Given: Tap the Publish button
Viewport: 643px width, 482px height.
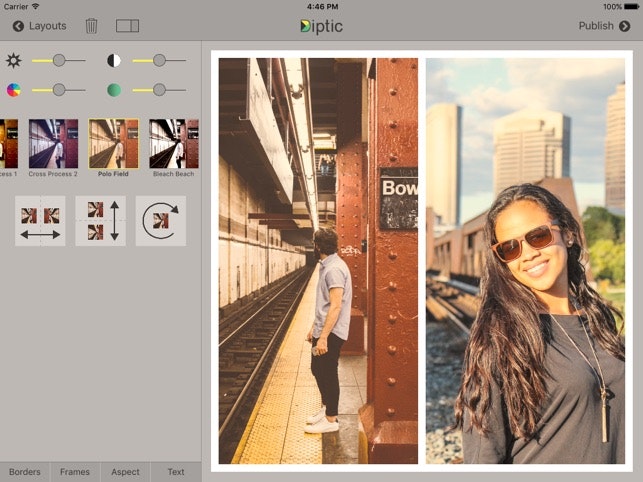Looking at the screenshot, I should tap(603, 26).
